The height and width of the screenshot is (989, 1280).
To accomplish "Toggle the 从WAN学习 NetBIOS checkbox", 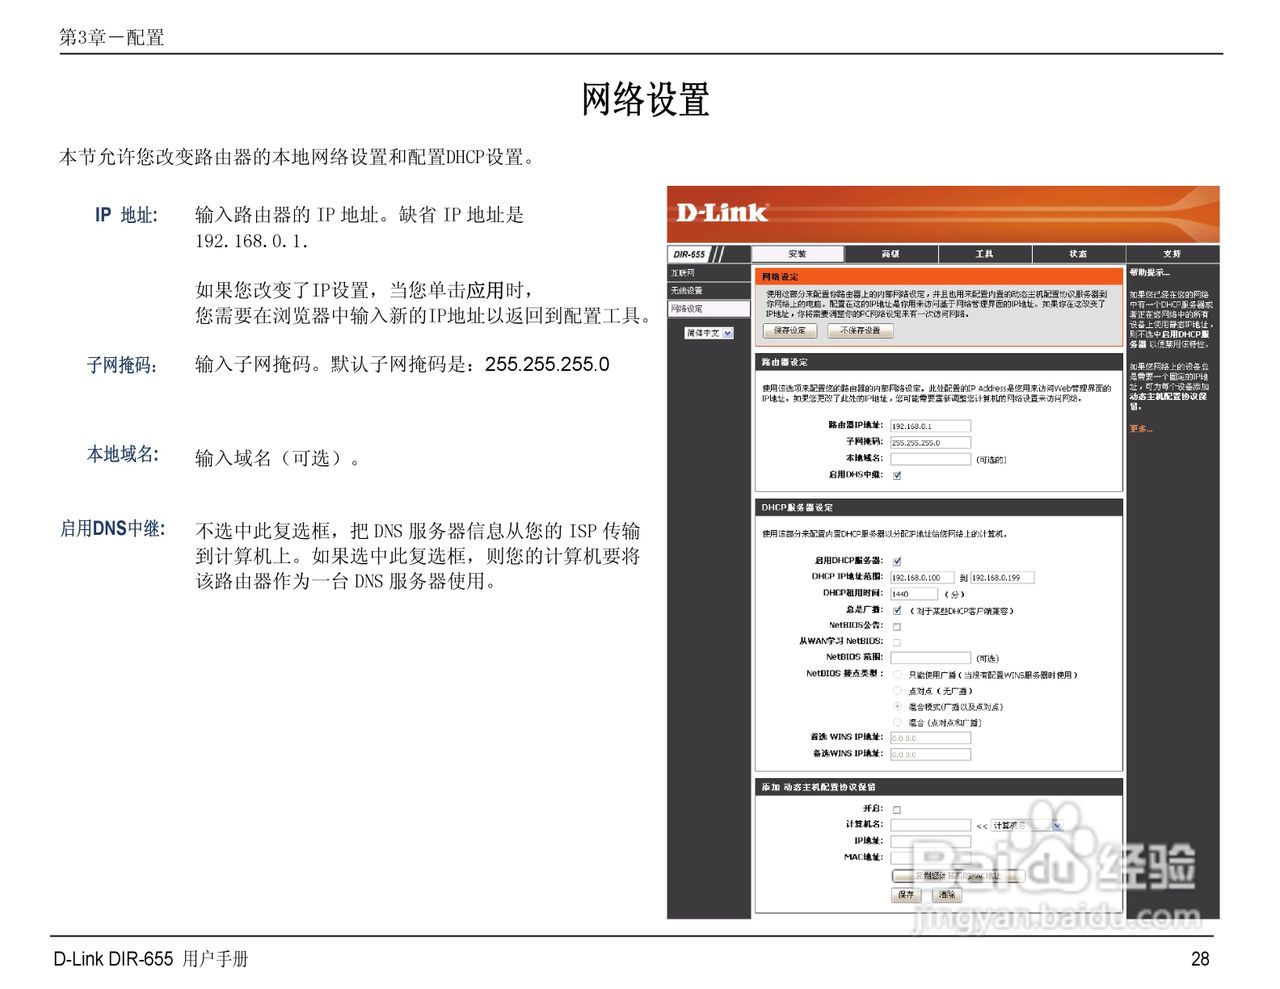I will coord(897,642).
